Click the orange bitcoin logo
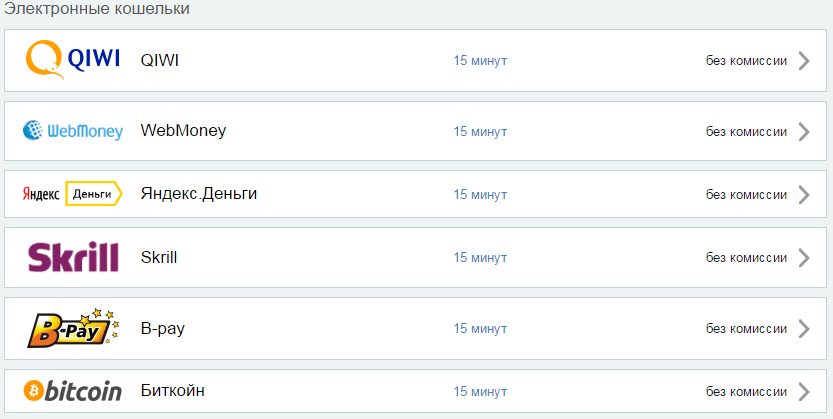Viewport: 833px width, 419px height. coord(73,391)
